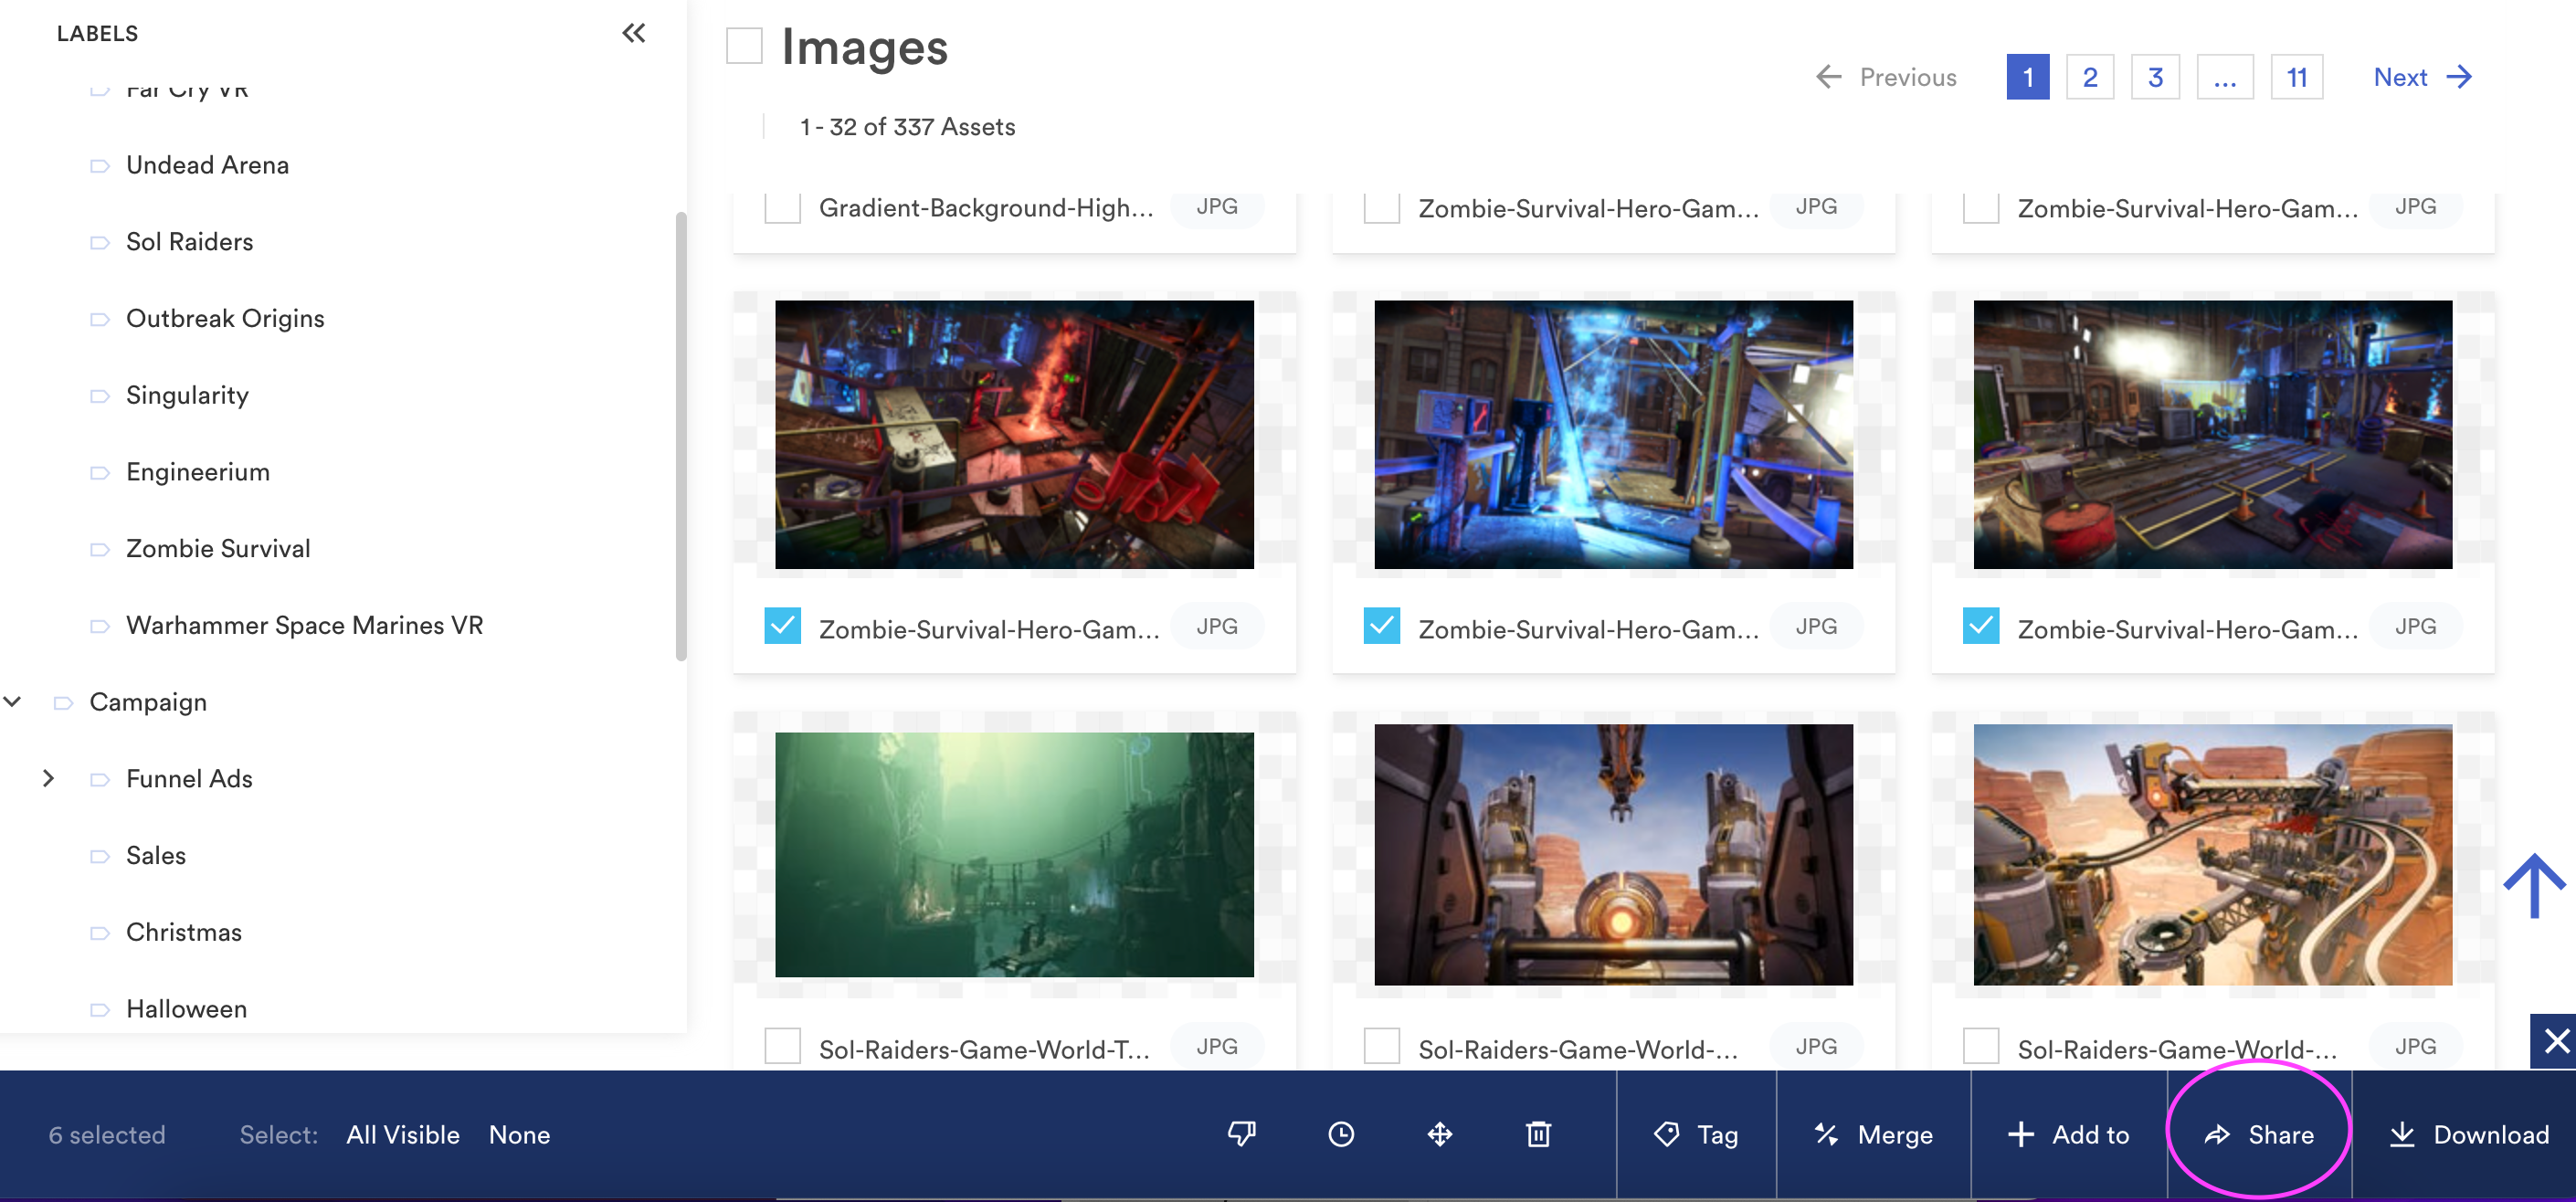Screen dimensions: 2576x1202
Task: Select current page 1 button
Action: coord(2027,77)
